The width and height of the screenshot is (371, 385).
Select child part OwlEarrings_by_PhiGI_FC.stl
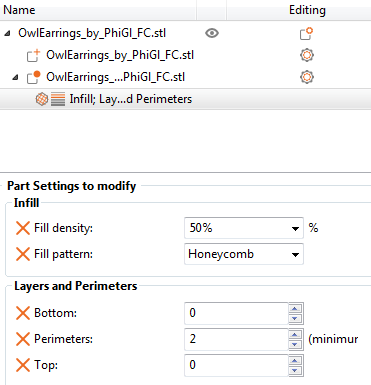(120, 55)
